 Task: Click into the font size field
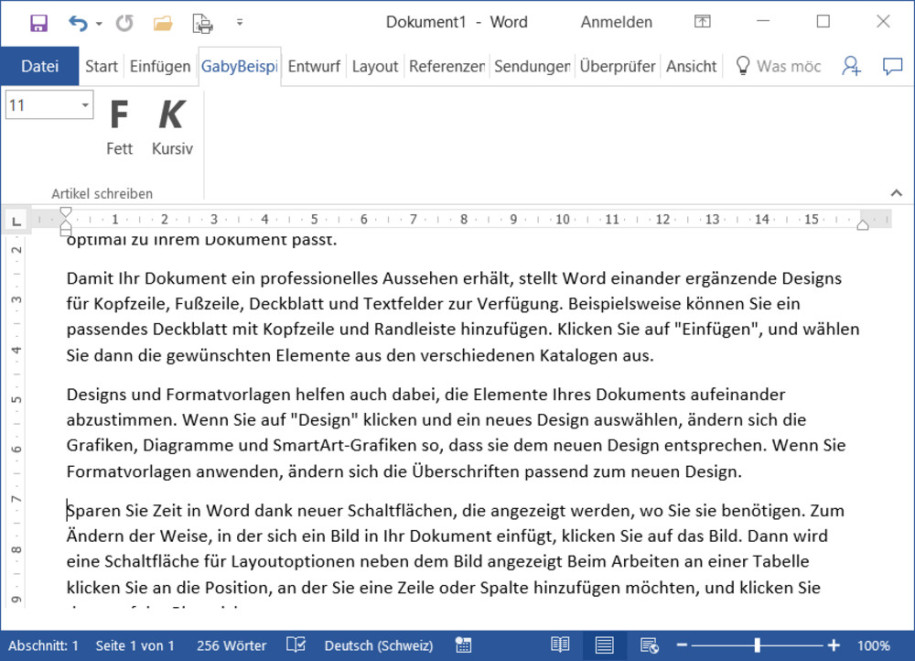(42, 106)
